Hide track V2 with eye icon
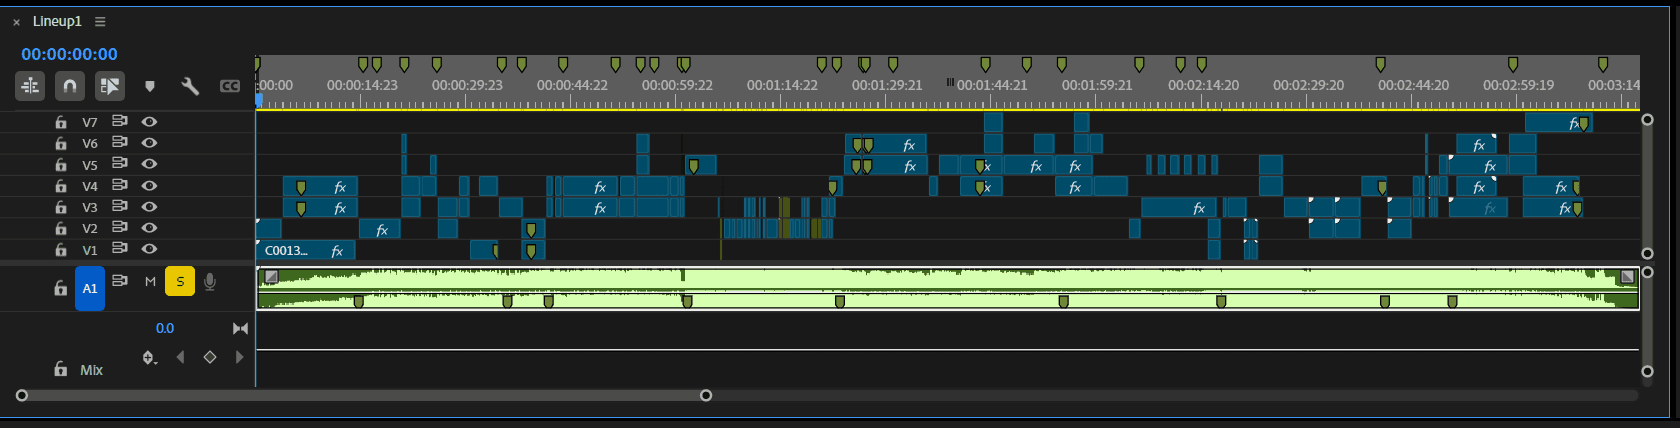The height and width of the screenshot is (428, 1680). [x=149, y=228]
